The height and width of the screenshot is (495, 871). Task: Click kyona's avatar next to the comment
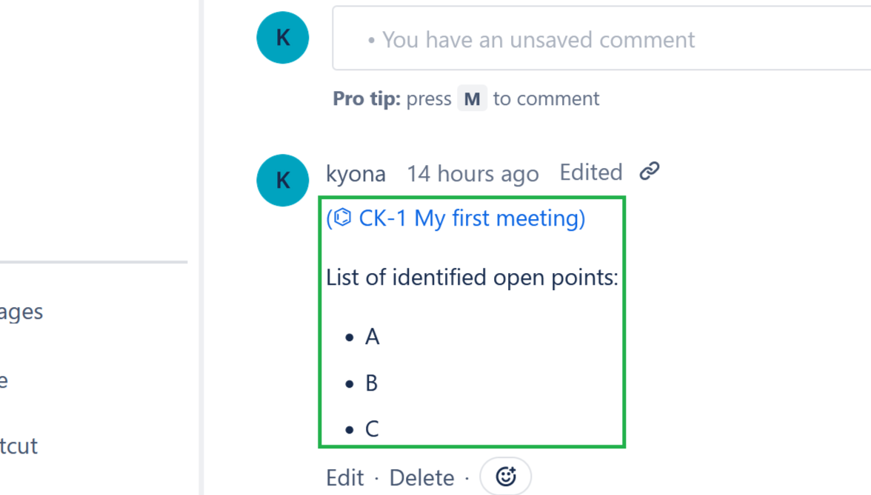(x=283, y=180)
